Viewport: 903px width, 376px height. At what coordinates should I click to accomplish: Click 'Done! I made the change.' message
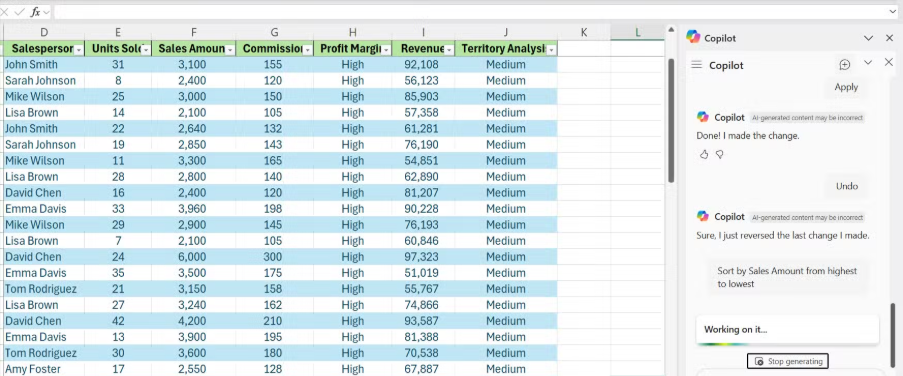[748, 136]
